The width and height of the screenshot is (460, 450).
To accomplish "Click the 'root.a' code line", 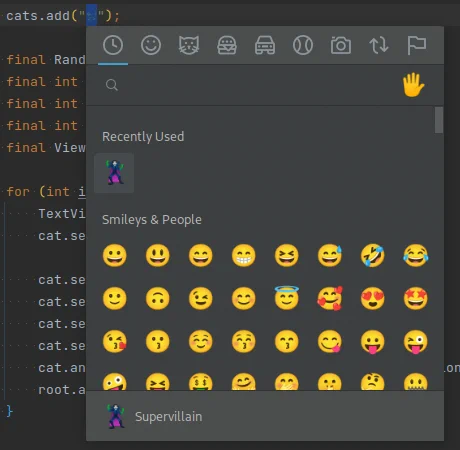I will [62, 390].
